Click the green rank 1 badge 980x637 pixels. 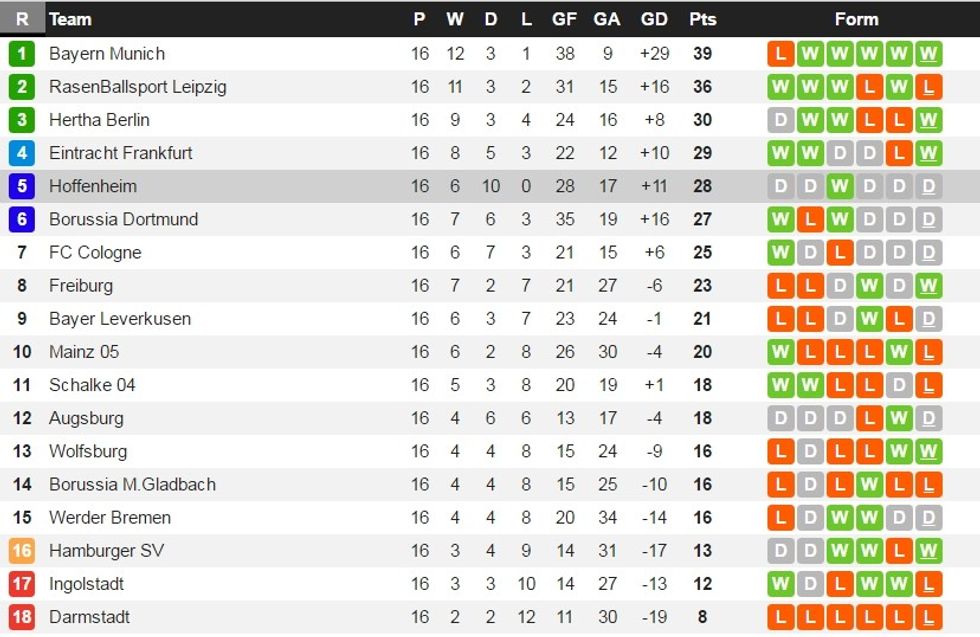[x=22, y=54]
